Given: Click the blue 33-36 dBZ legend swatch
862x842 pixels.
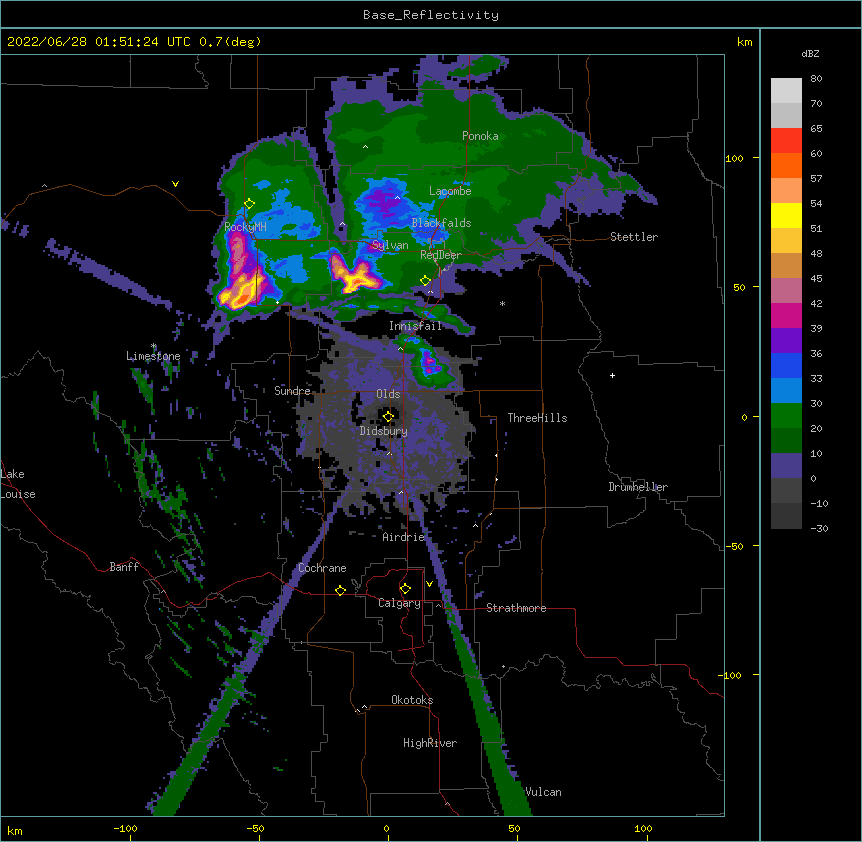Looking at the screenshot, I should tap(786, 365).
